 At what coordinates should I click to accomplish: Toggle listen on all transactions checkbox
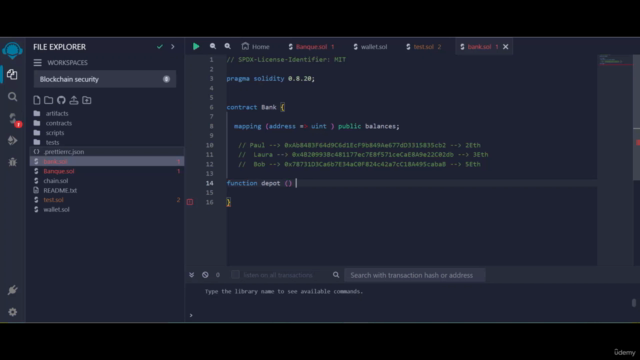tap(235, 275)
